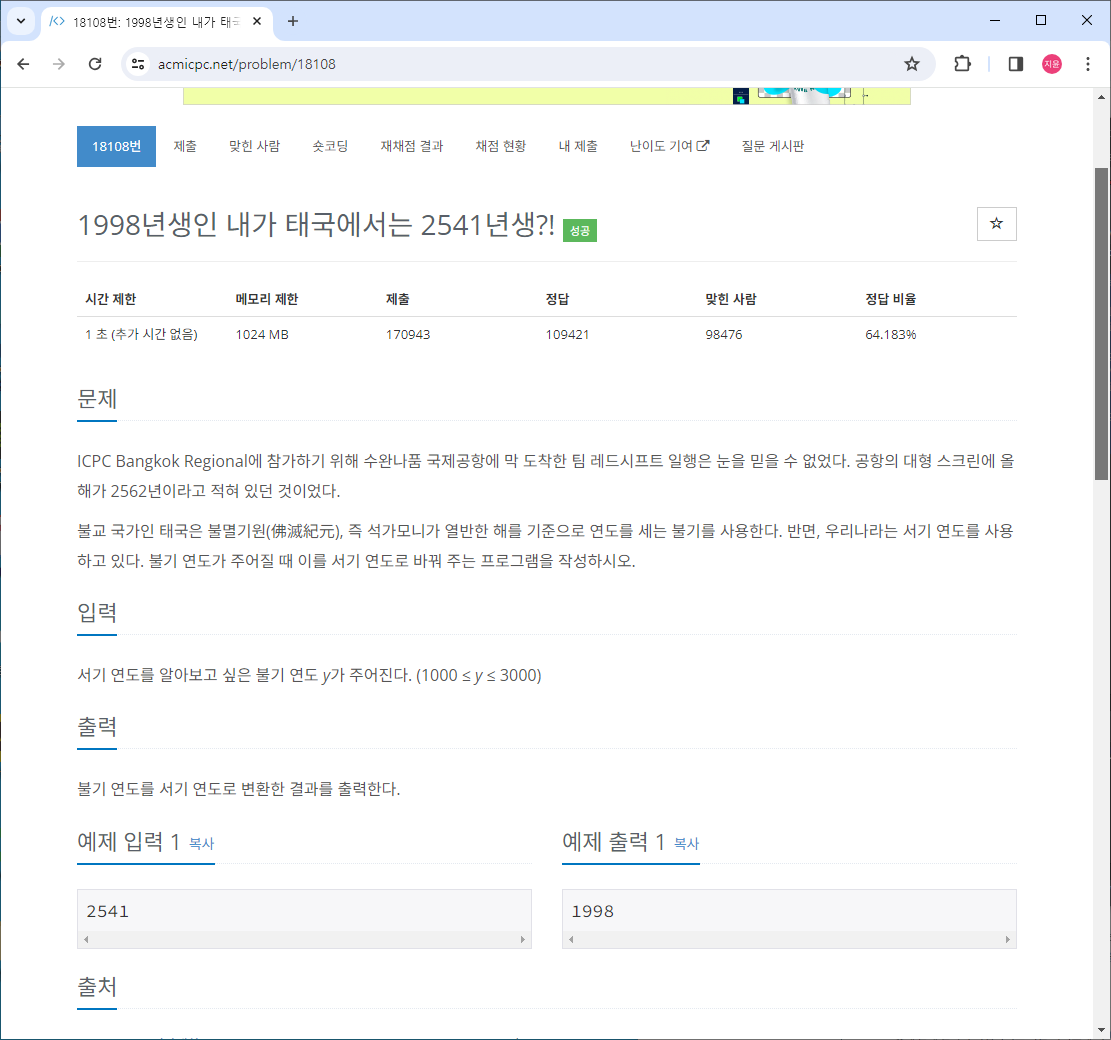This screenshot has width=1111, height=1040.
Task: Click the browser back arrow
Action: [23, 63]
